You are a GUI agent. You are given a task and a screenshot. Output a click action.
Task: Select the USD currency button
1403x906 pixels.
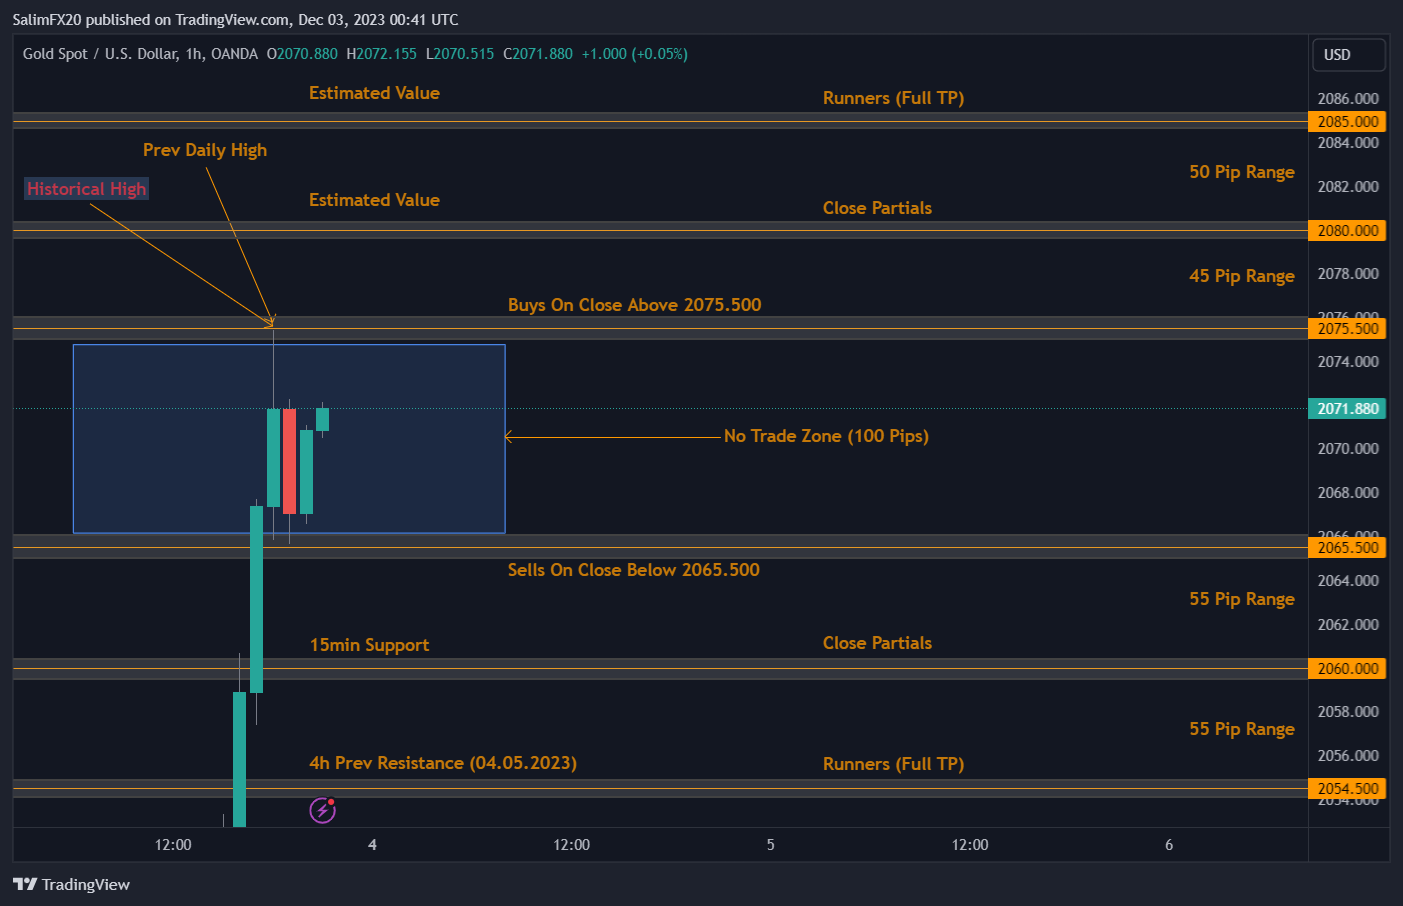click(1347, 54)
